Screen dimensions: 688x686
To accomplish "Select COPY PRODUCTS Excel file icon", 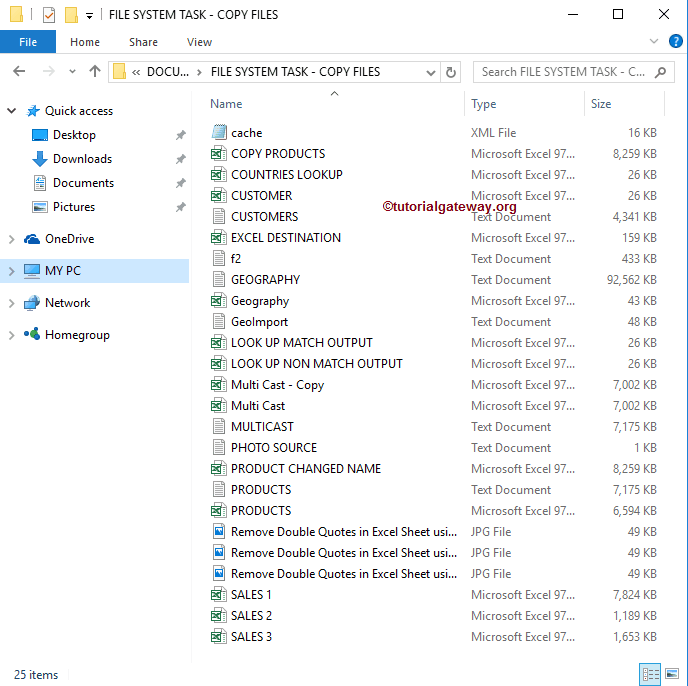I will click(x=219, y=154).
